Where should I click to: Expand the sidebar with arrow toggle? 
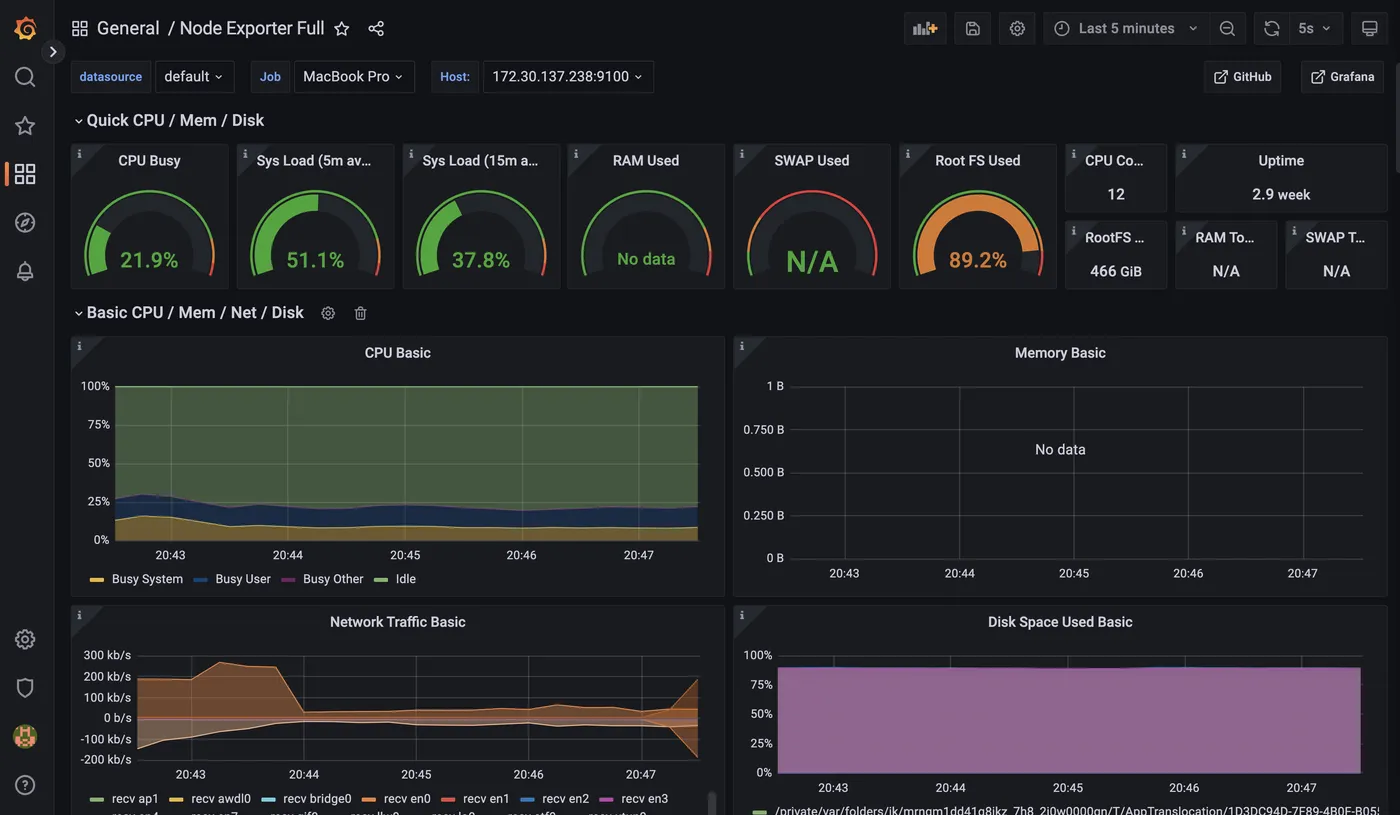pos(53,51)
